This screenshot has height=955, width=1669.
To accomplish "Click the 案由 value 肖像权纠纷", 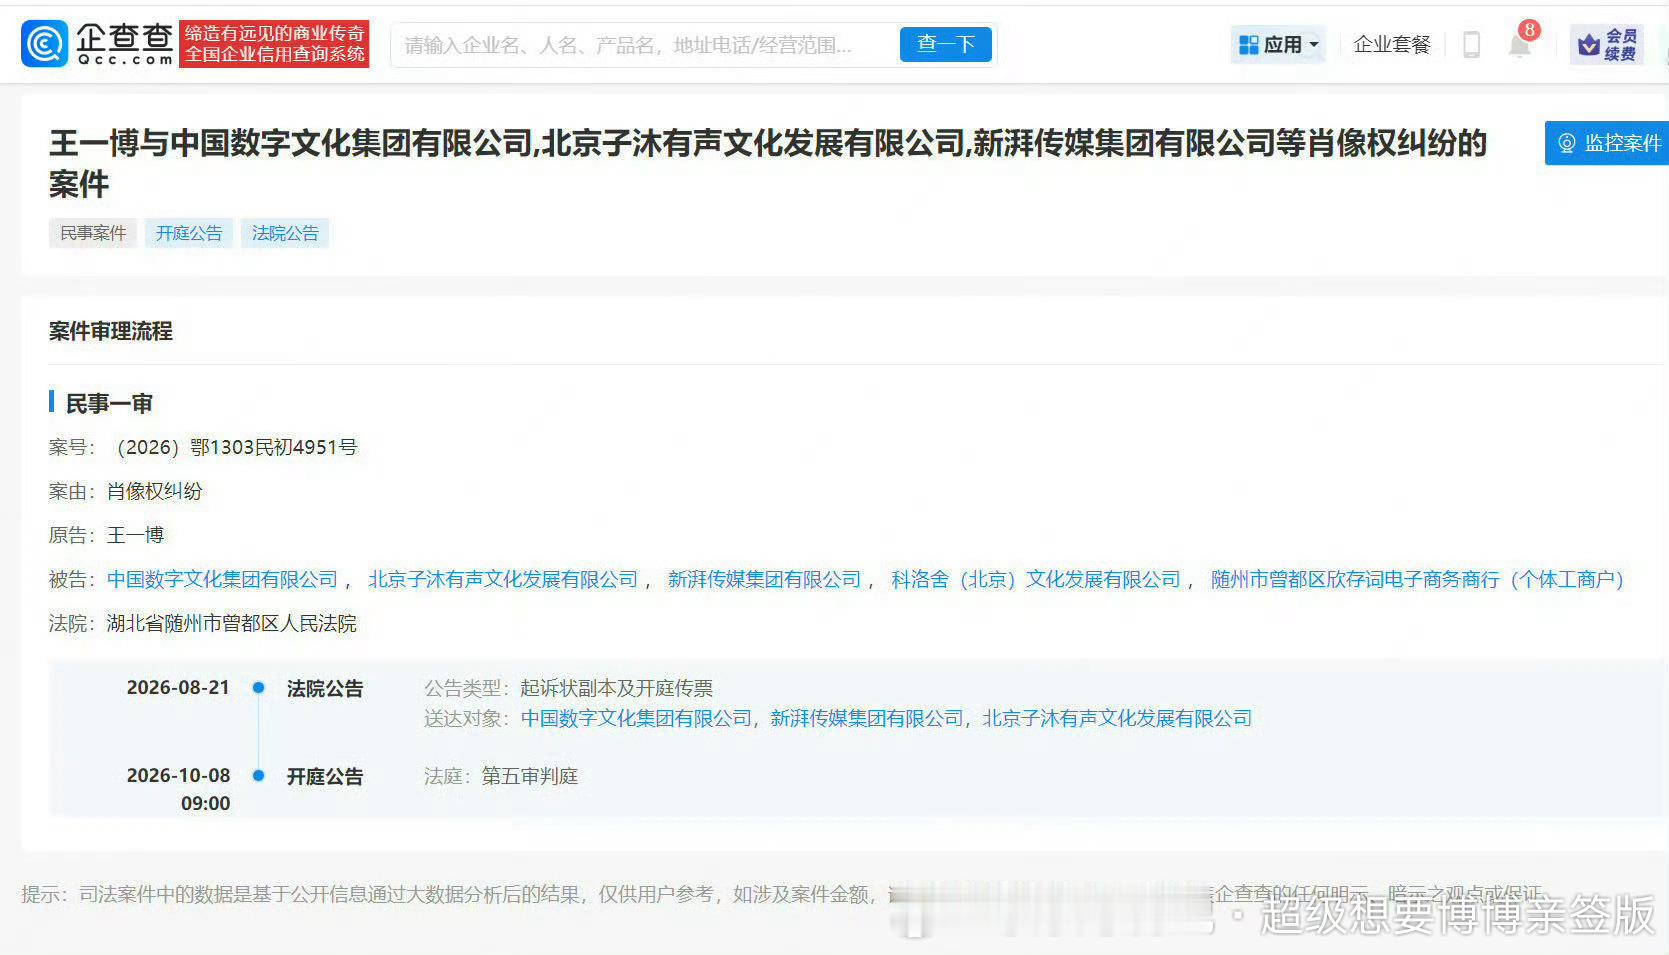I will (x=155, y=491).
